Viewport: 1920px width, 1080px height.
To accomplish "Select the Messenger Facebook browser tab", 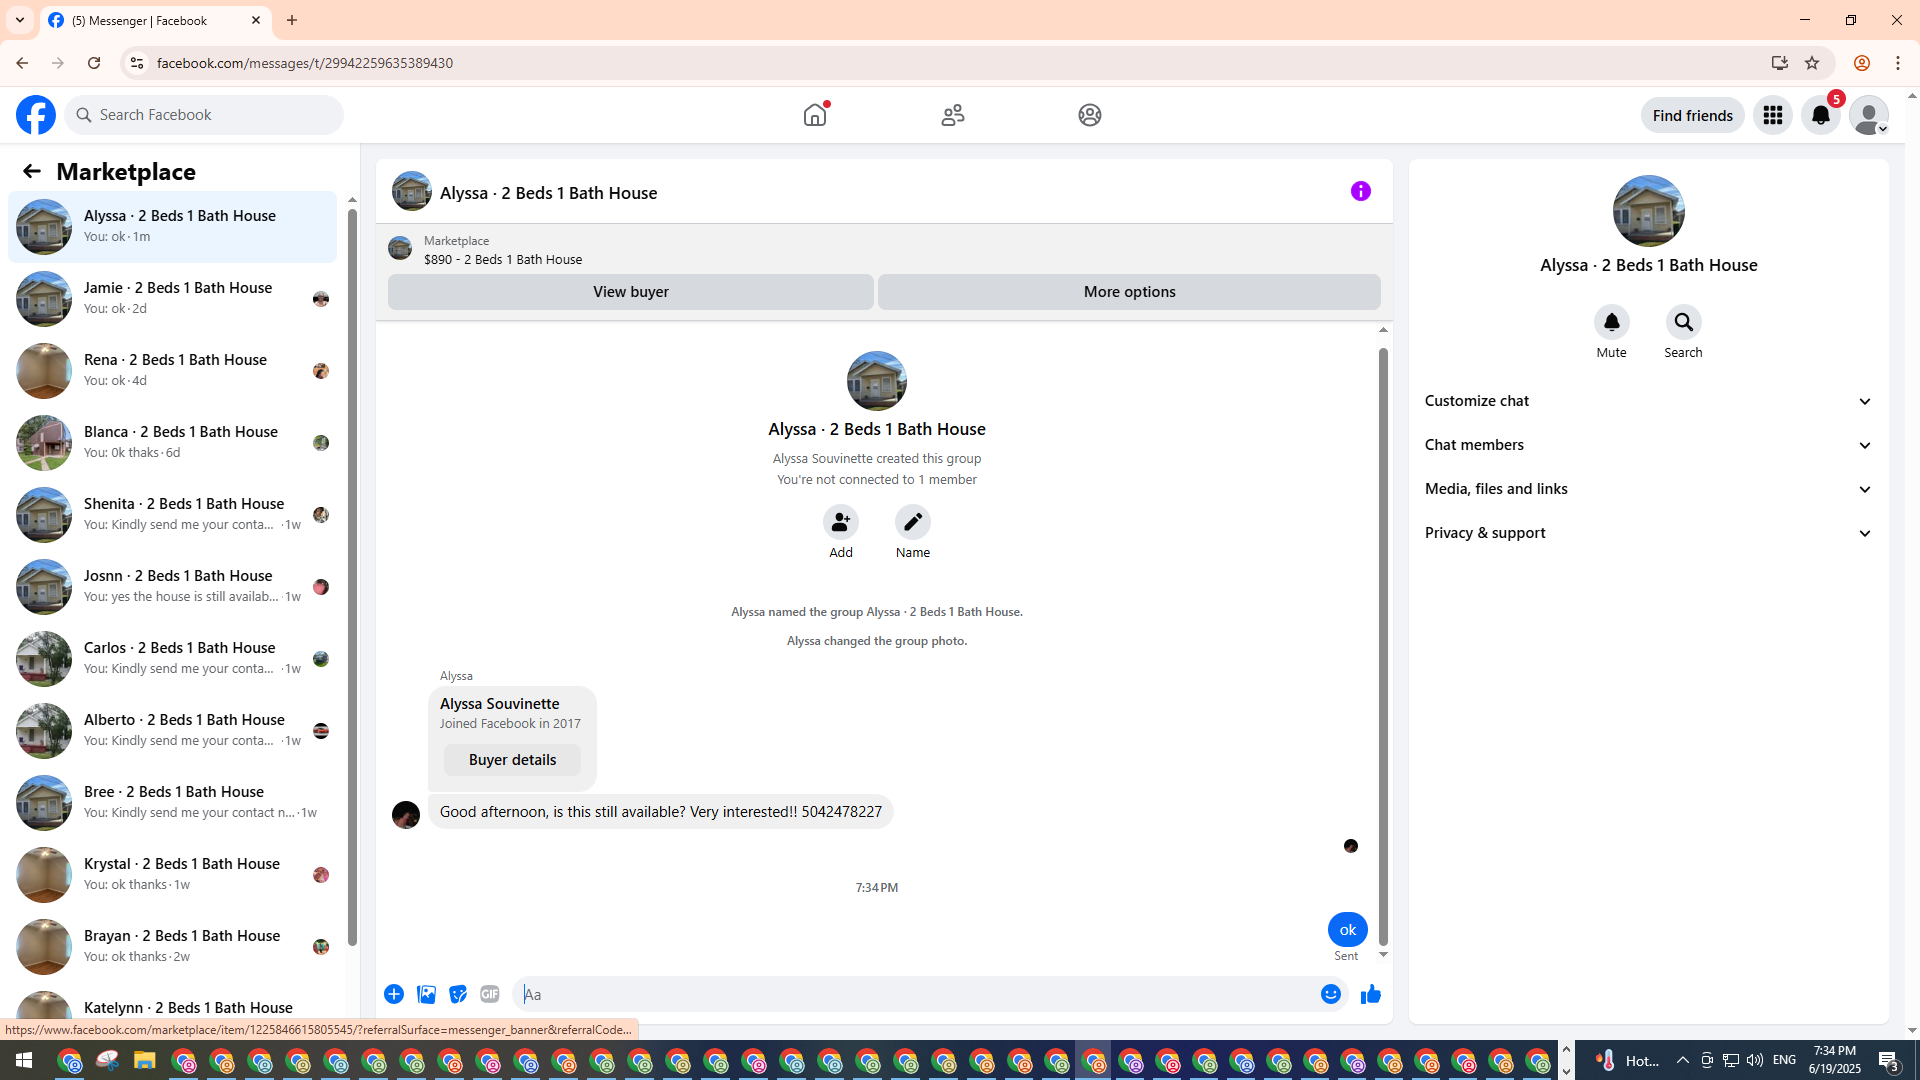I will pos(155,20).
